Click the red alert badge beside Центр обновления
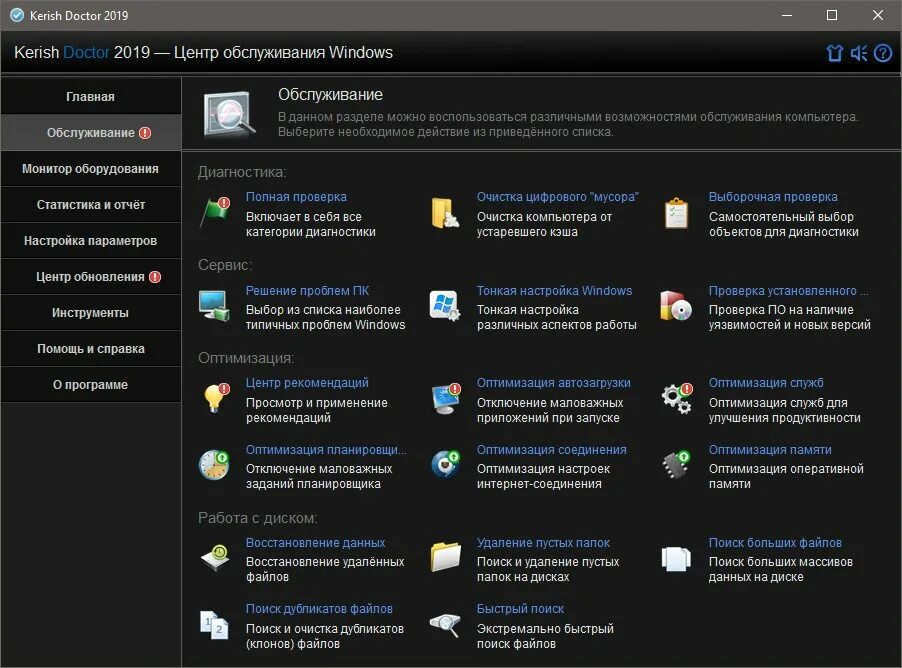902x668 pixels. tap(155, 277)
